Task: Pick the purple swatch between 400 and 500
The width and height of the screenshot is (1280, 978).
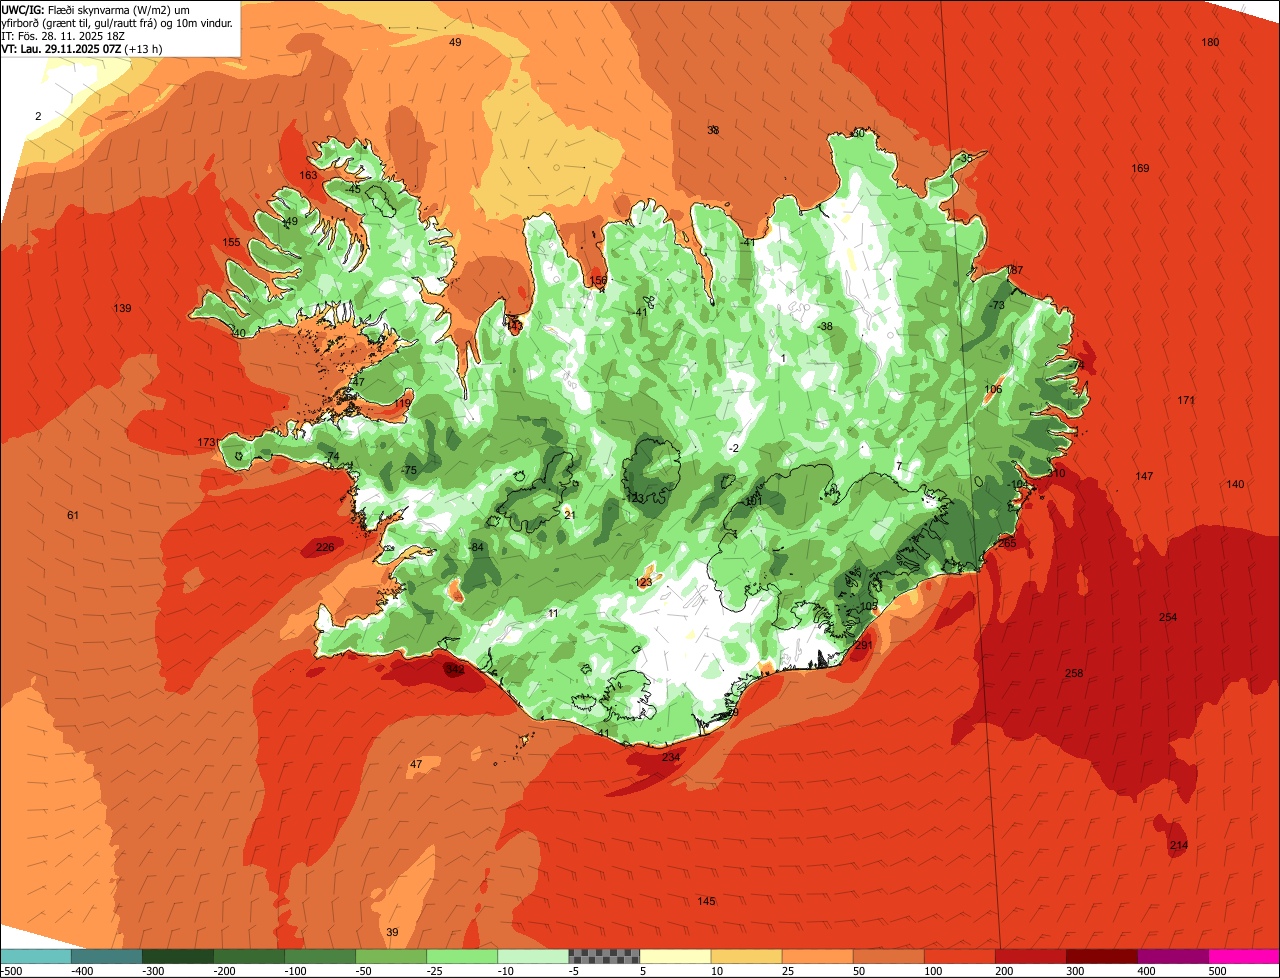Action: pyautogui.click(x=1173, y=955)
